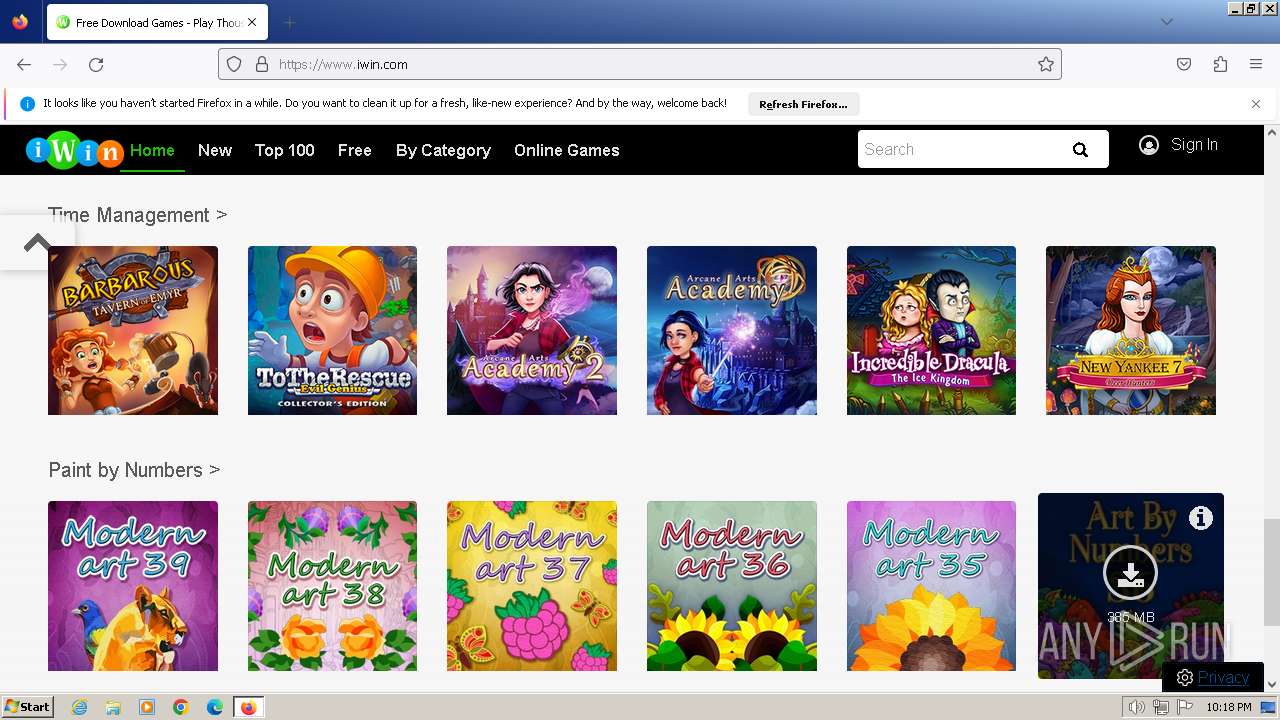Viewport: 1280px width, 720px height.
Task: Click the info icon on Art By Numbers tile
Action: pyautogui.click(x=1201, y=518)
